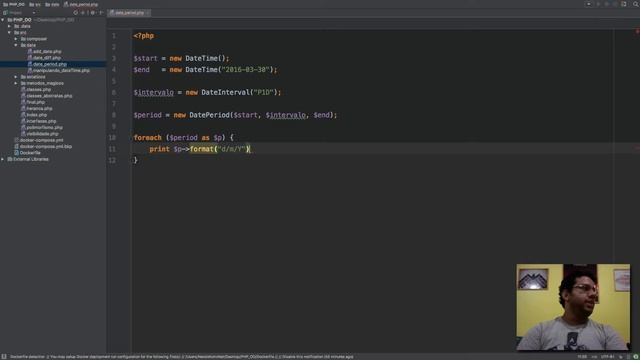The width and height of the screenshot is (640, 360).
Task: Open Dockerfile in the project tree
Action: [x=30, y=153]
